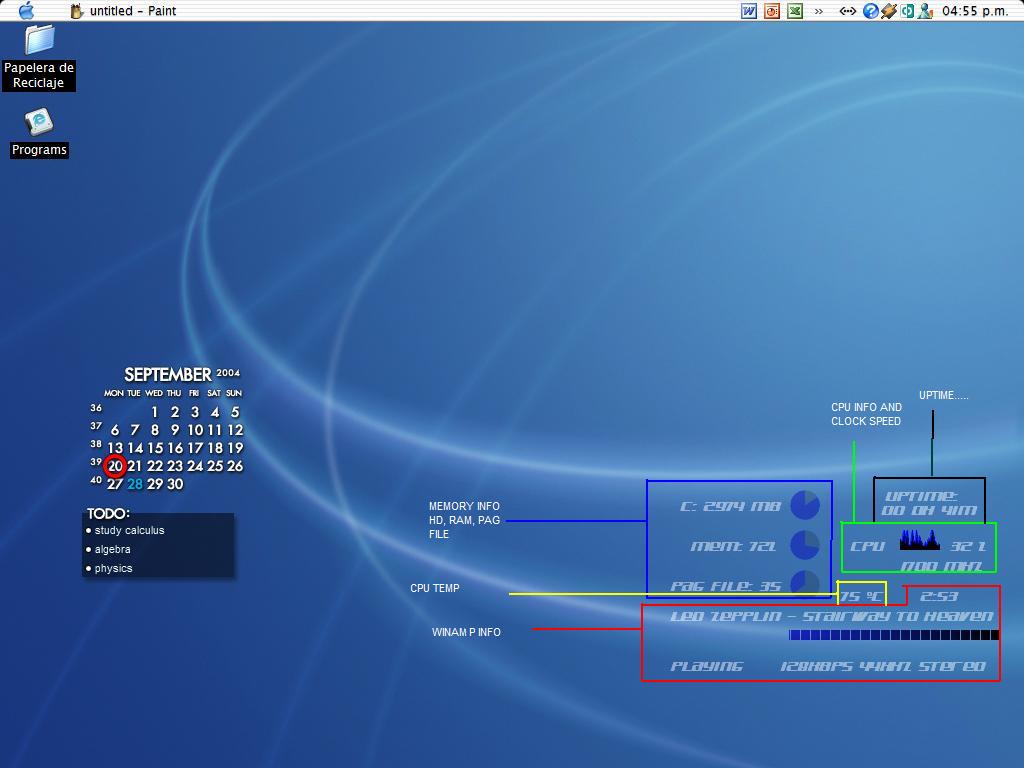
Task: Click the 04:55 p.m. clock
Action: tap(975, 11)
